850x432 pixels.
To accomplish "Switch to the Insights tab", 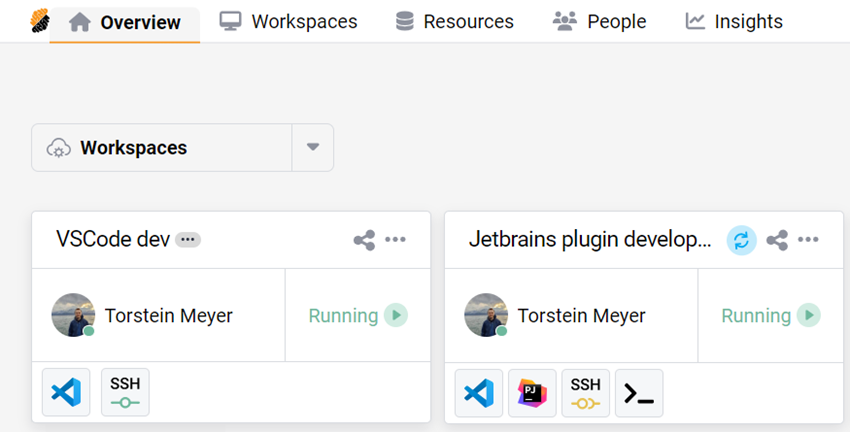I will pos(734,21).
